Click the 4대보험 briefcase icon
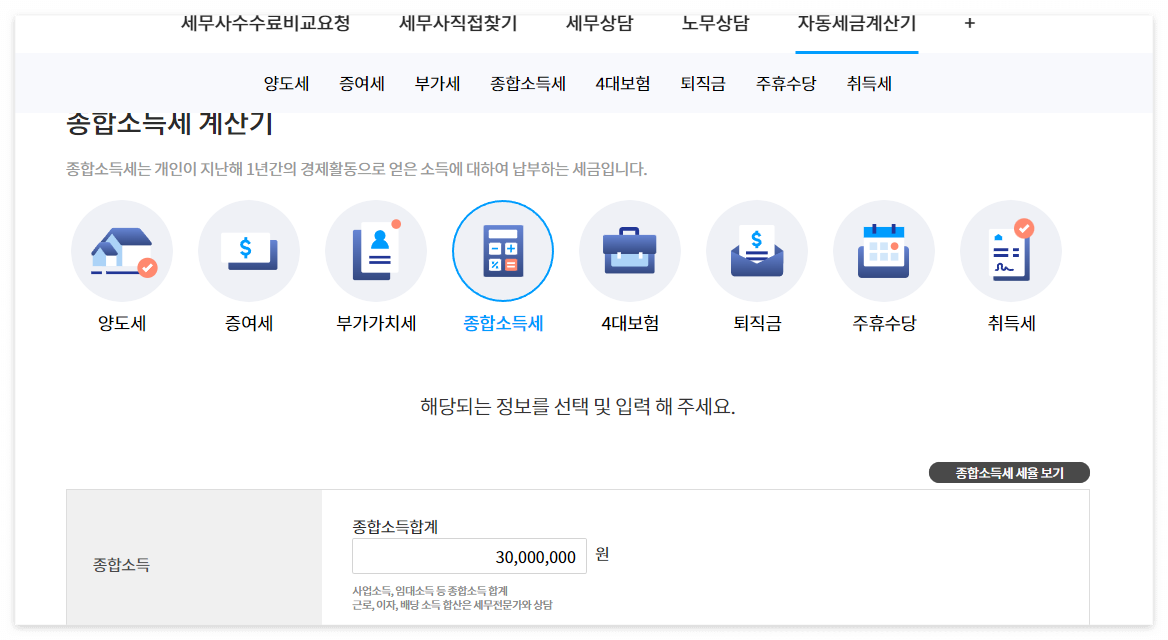The width and height of the screenshot is (1168, 640). pyautogui.click(x=630, y=251)
